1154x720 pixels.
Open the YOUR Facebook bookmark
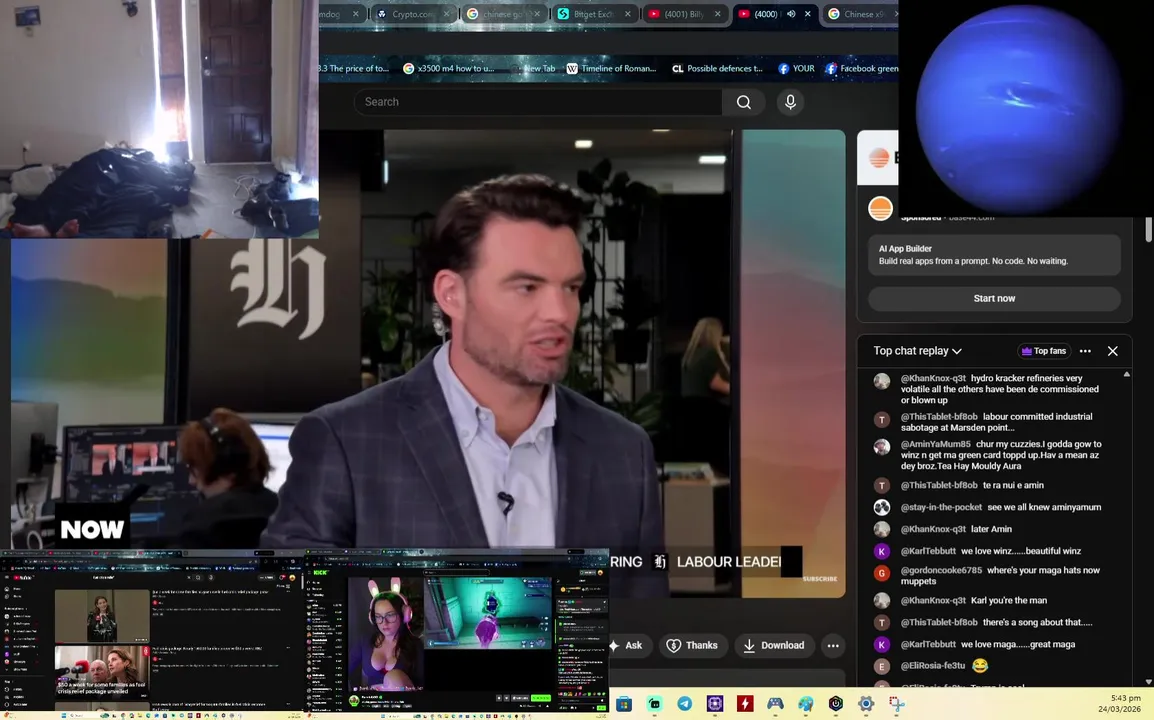(796, 68)
